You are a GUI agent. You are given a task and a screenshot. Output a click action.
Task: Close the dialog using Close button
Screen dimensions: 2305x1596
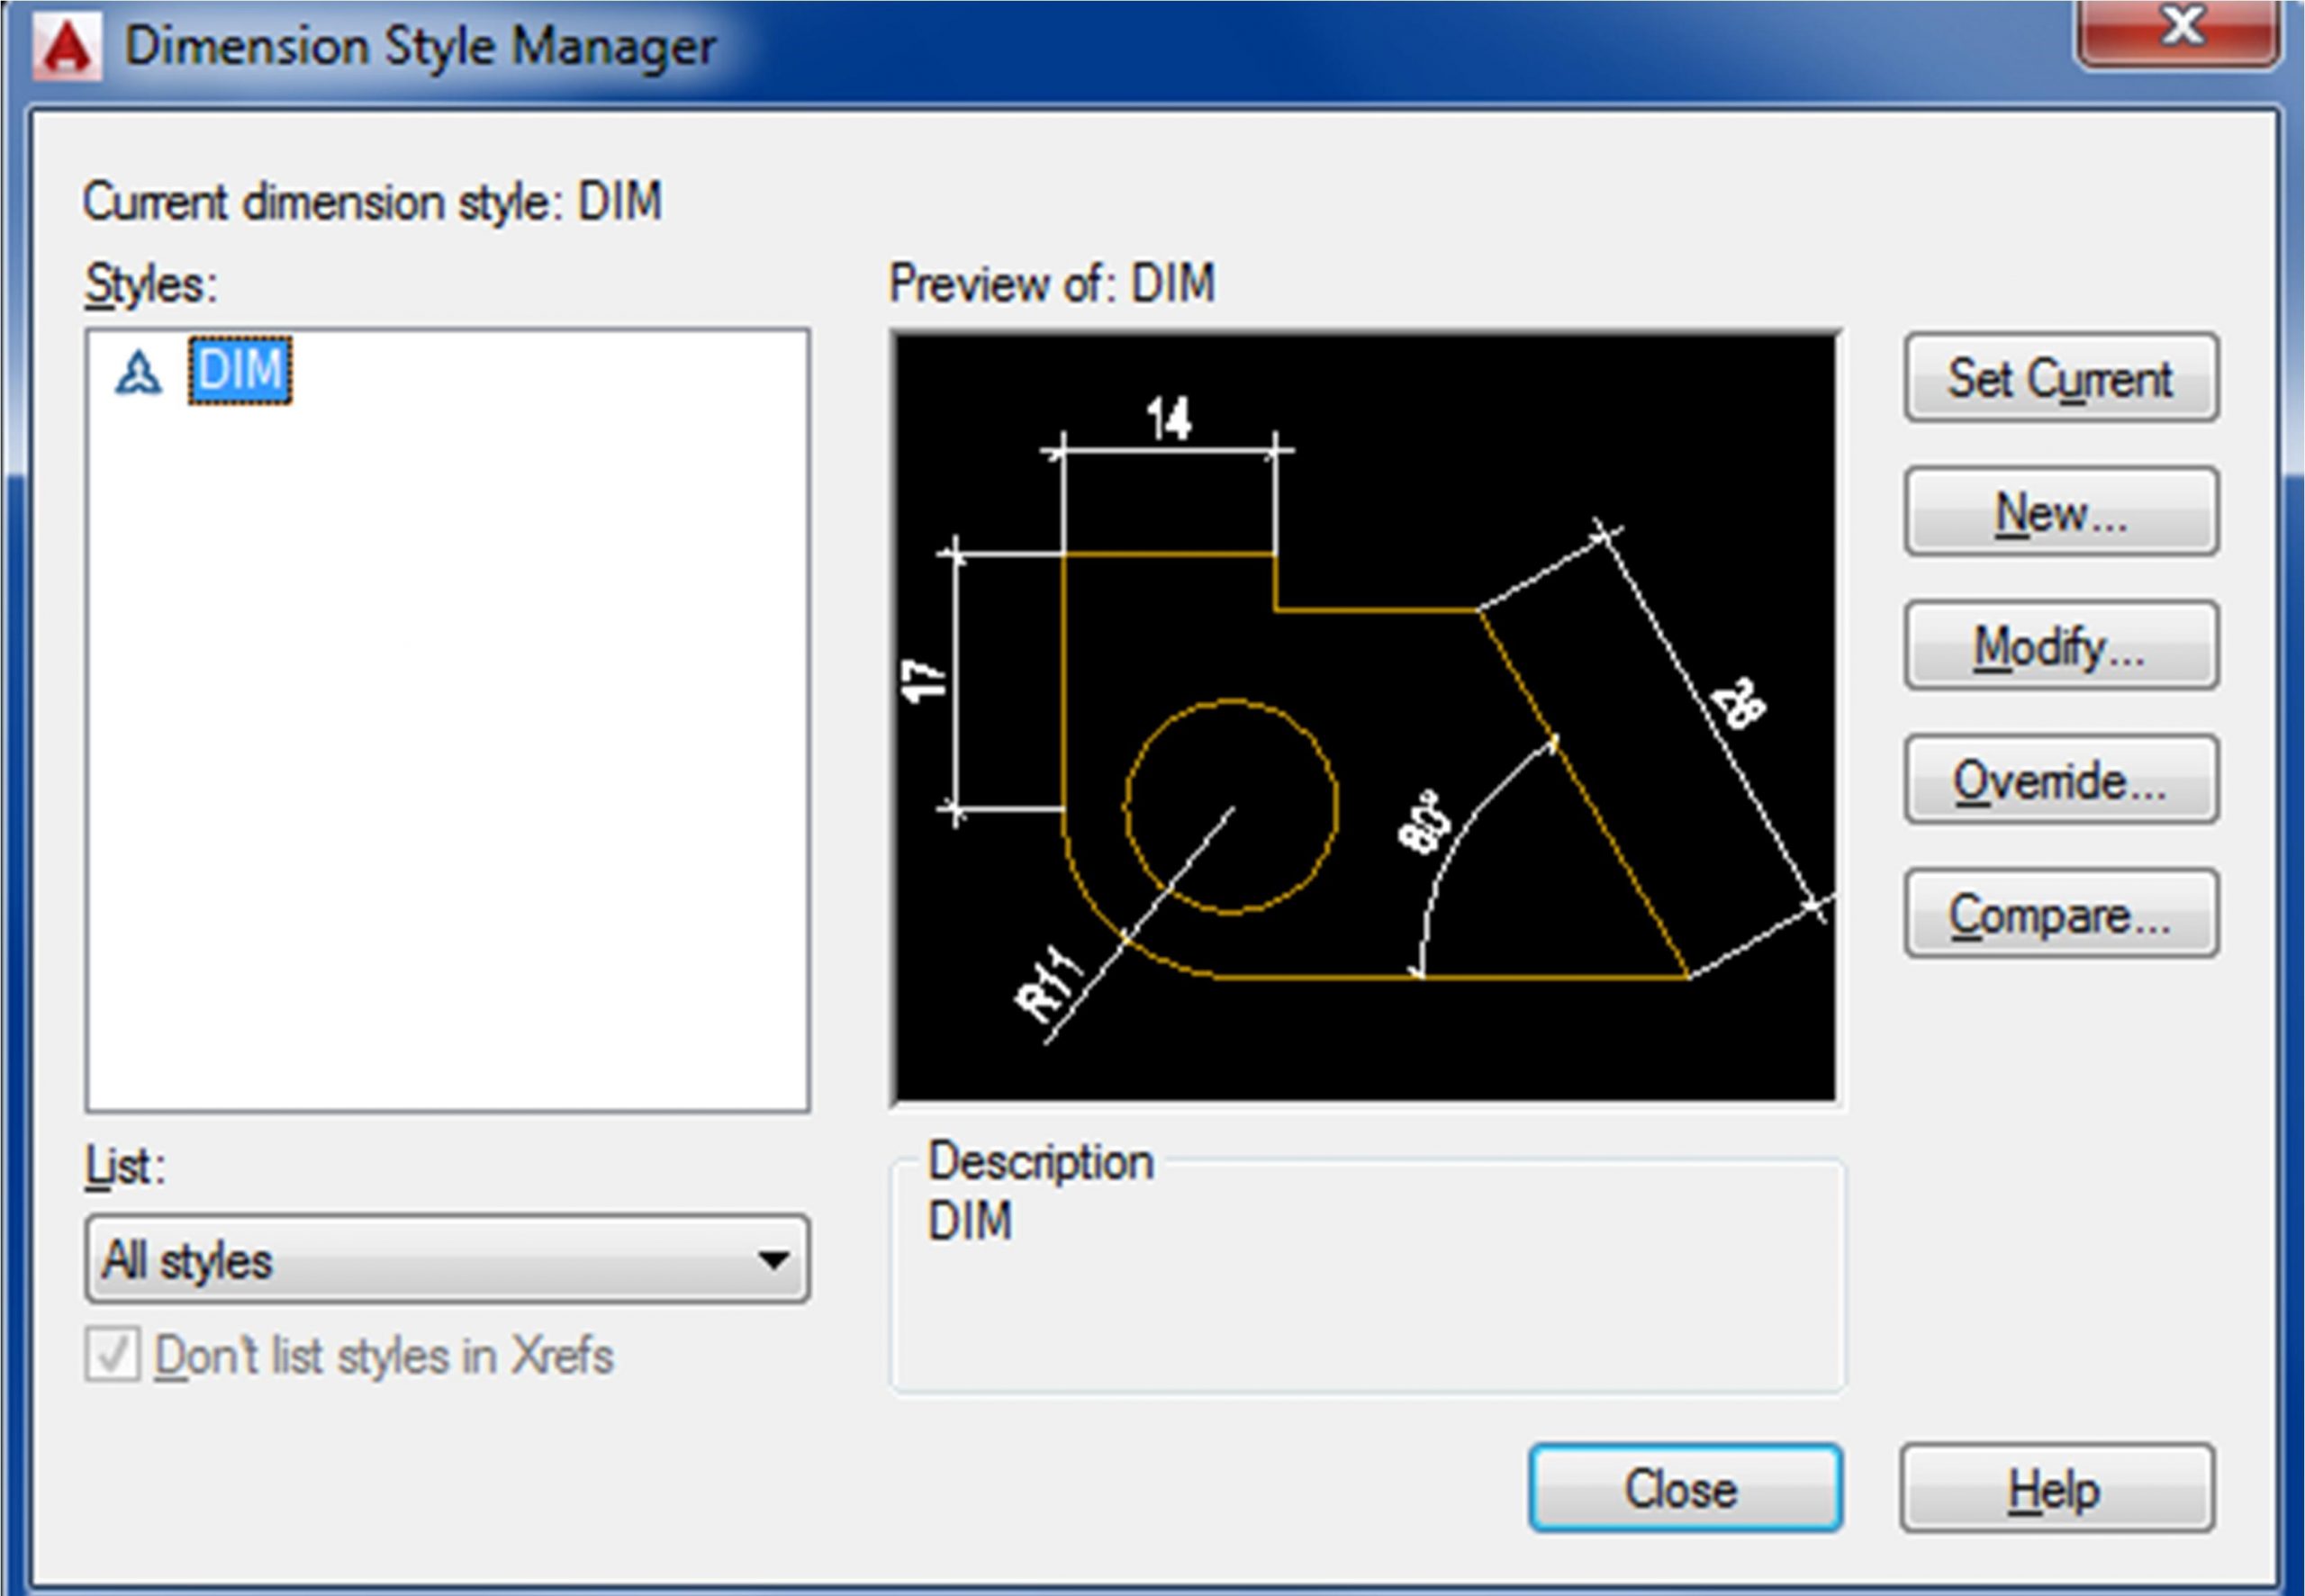tap(1685, 1488)
